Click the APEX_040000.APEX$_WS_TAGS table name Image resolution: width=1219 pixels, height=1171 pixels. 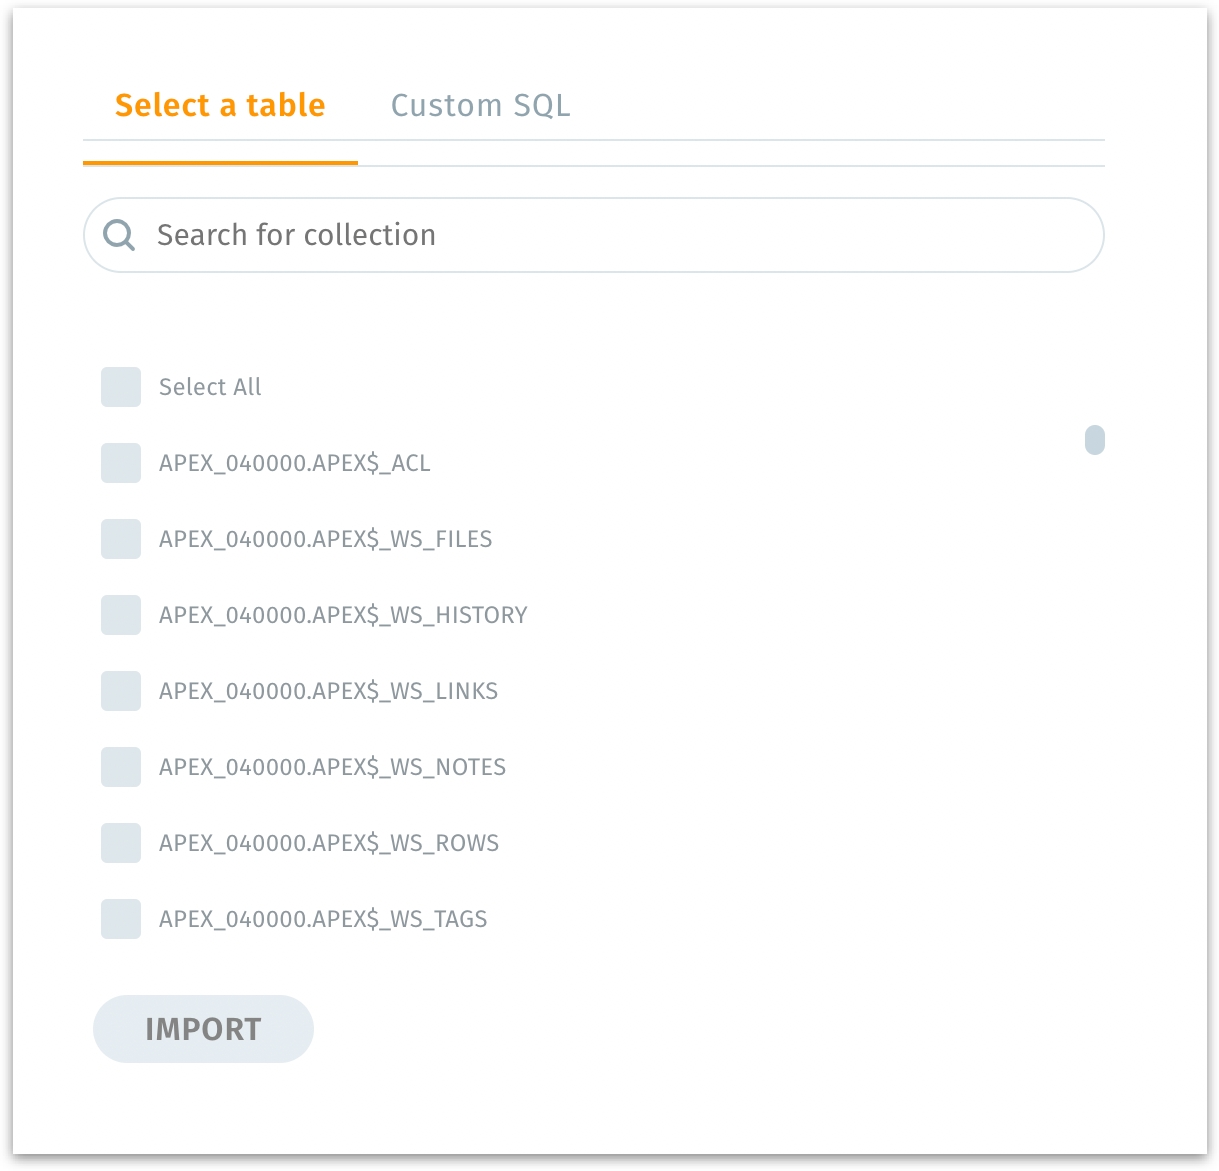(323, 919)
